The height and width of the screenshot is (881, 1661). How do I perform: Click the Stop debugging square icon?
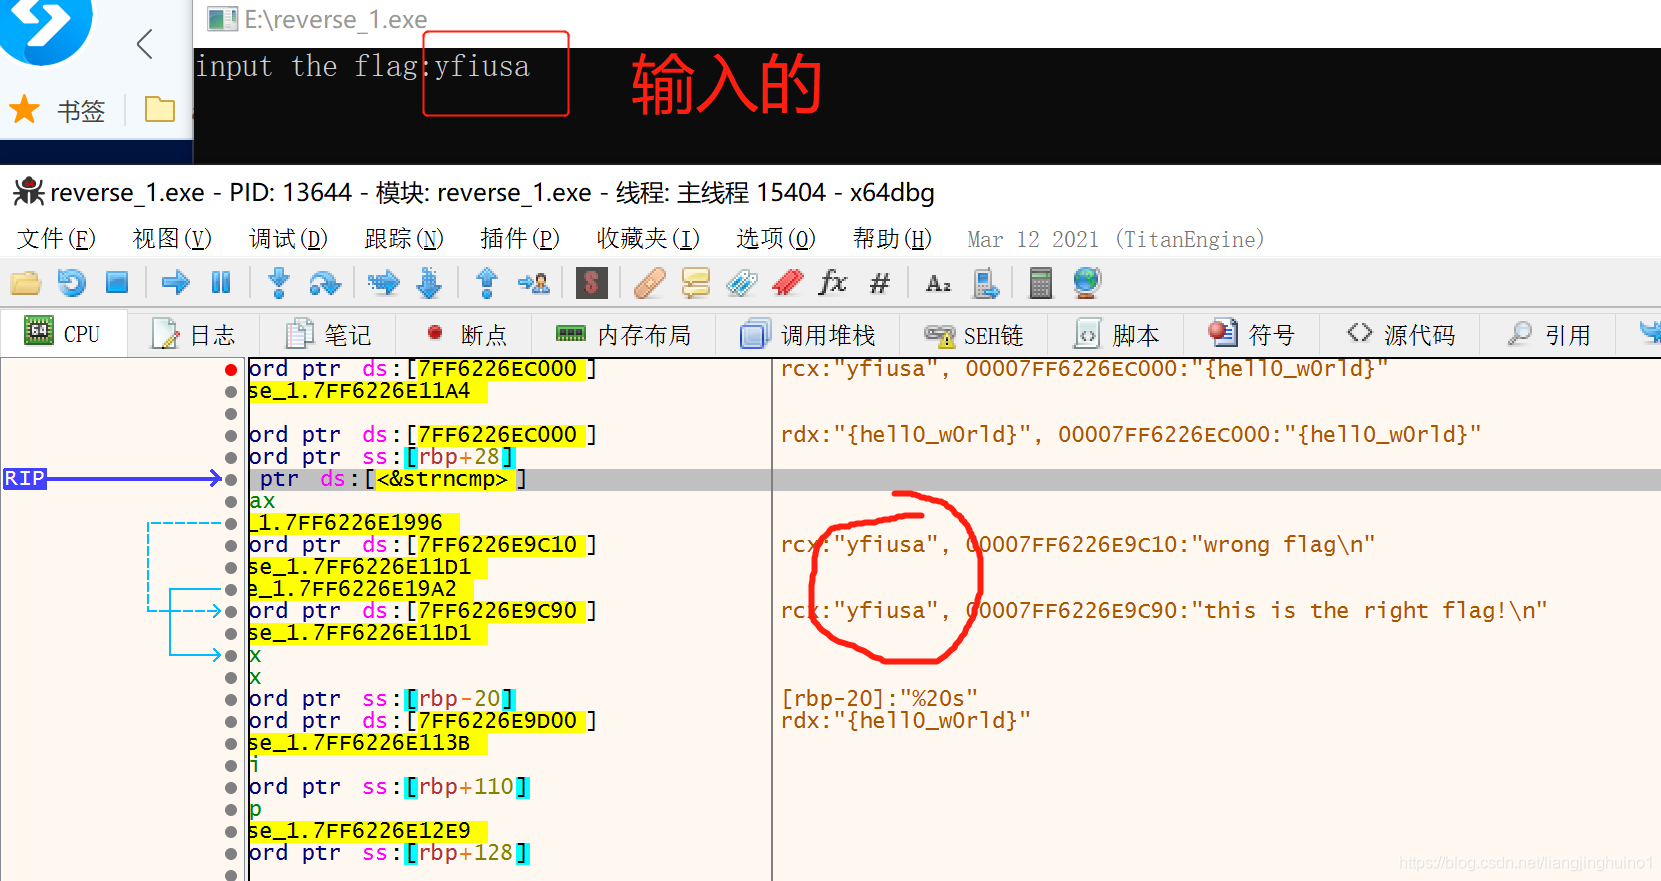click(117, 283)
